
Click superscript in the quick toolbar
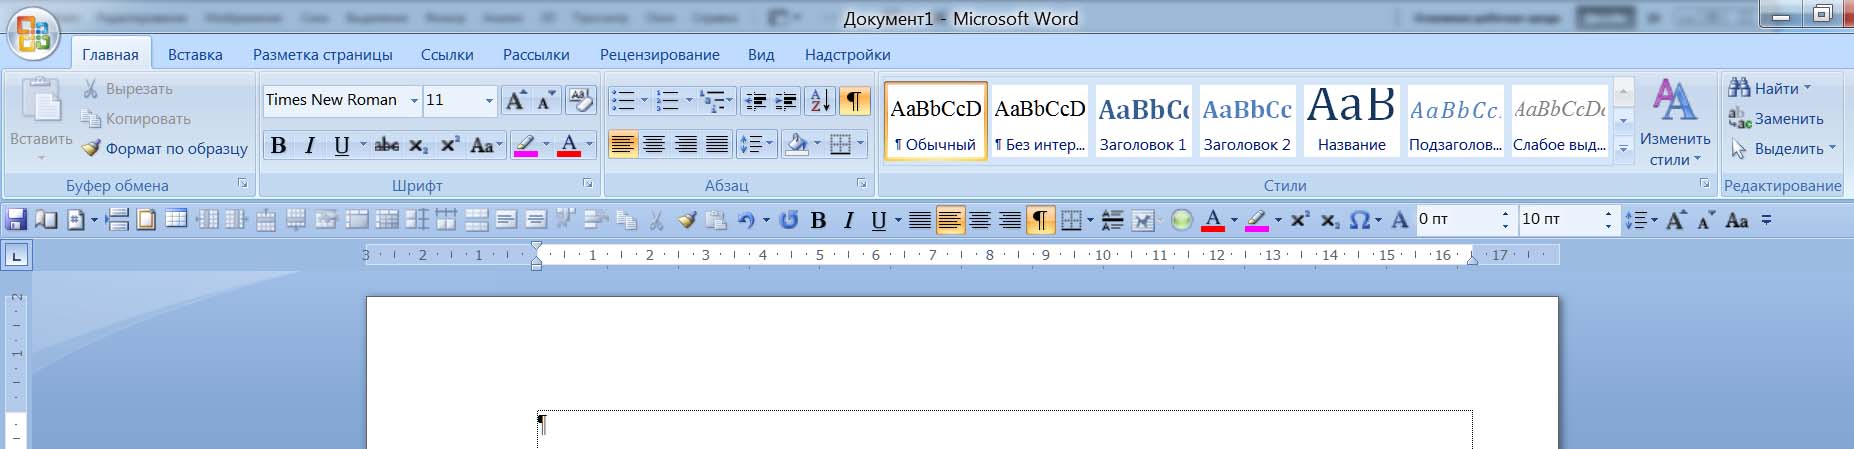pos(1299,221)
